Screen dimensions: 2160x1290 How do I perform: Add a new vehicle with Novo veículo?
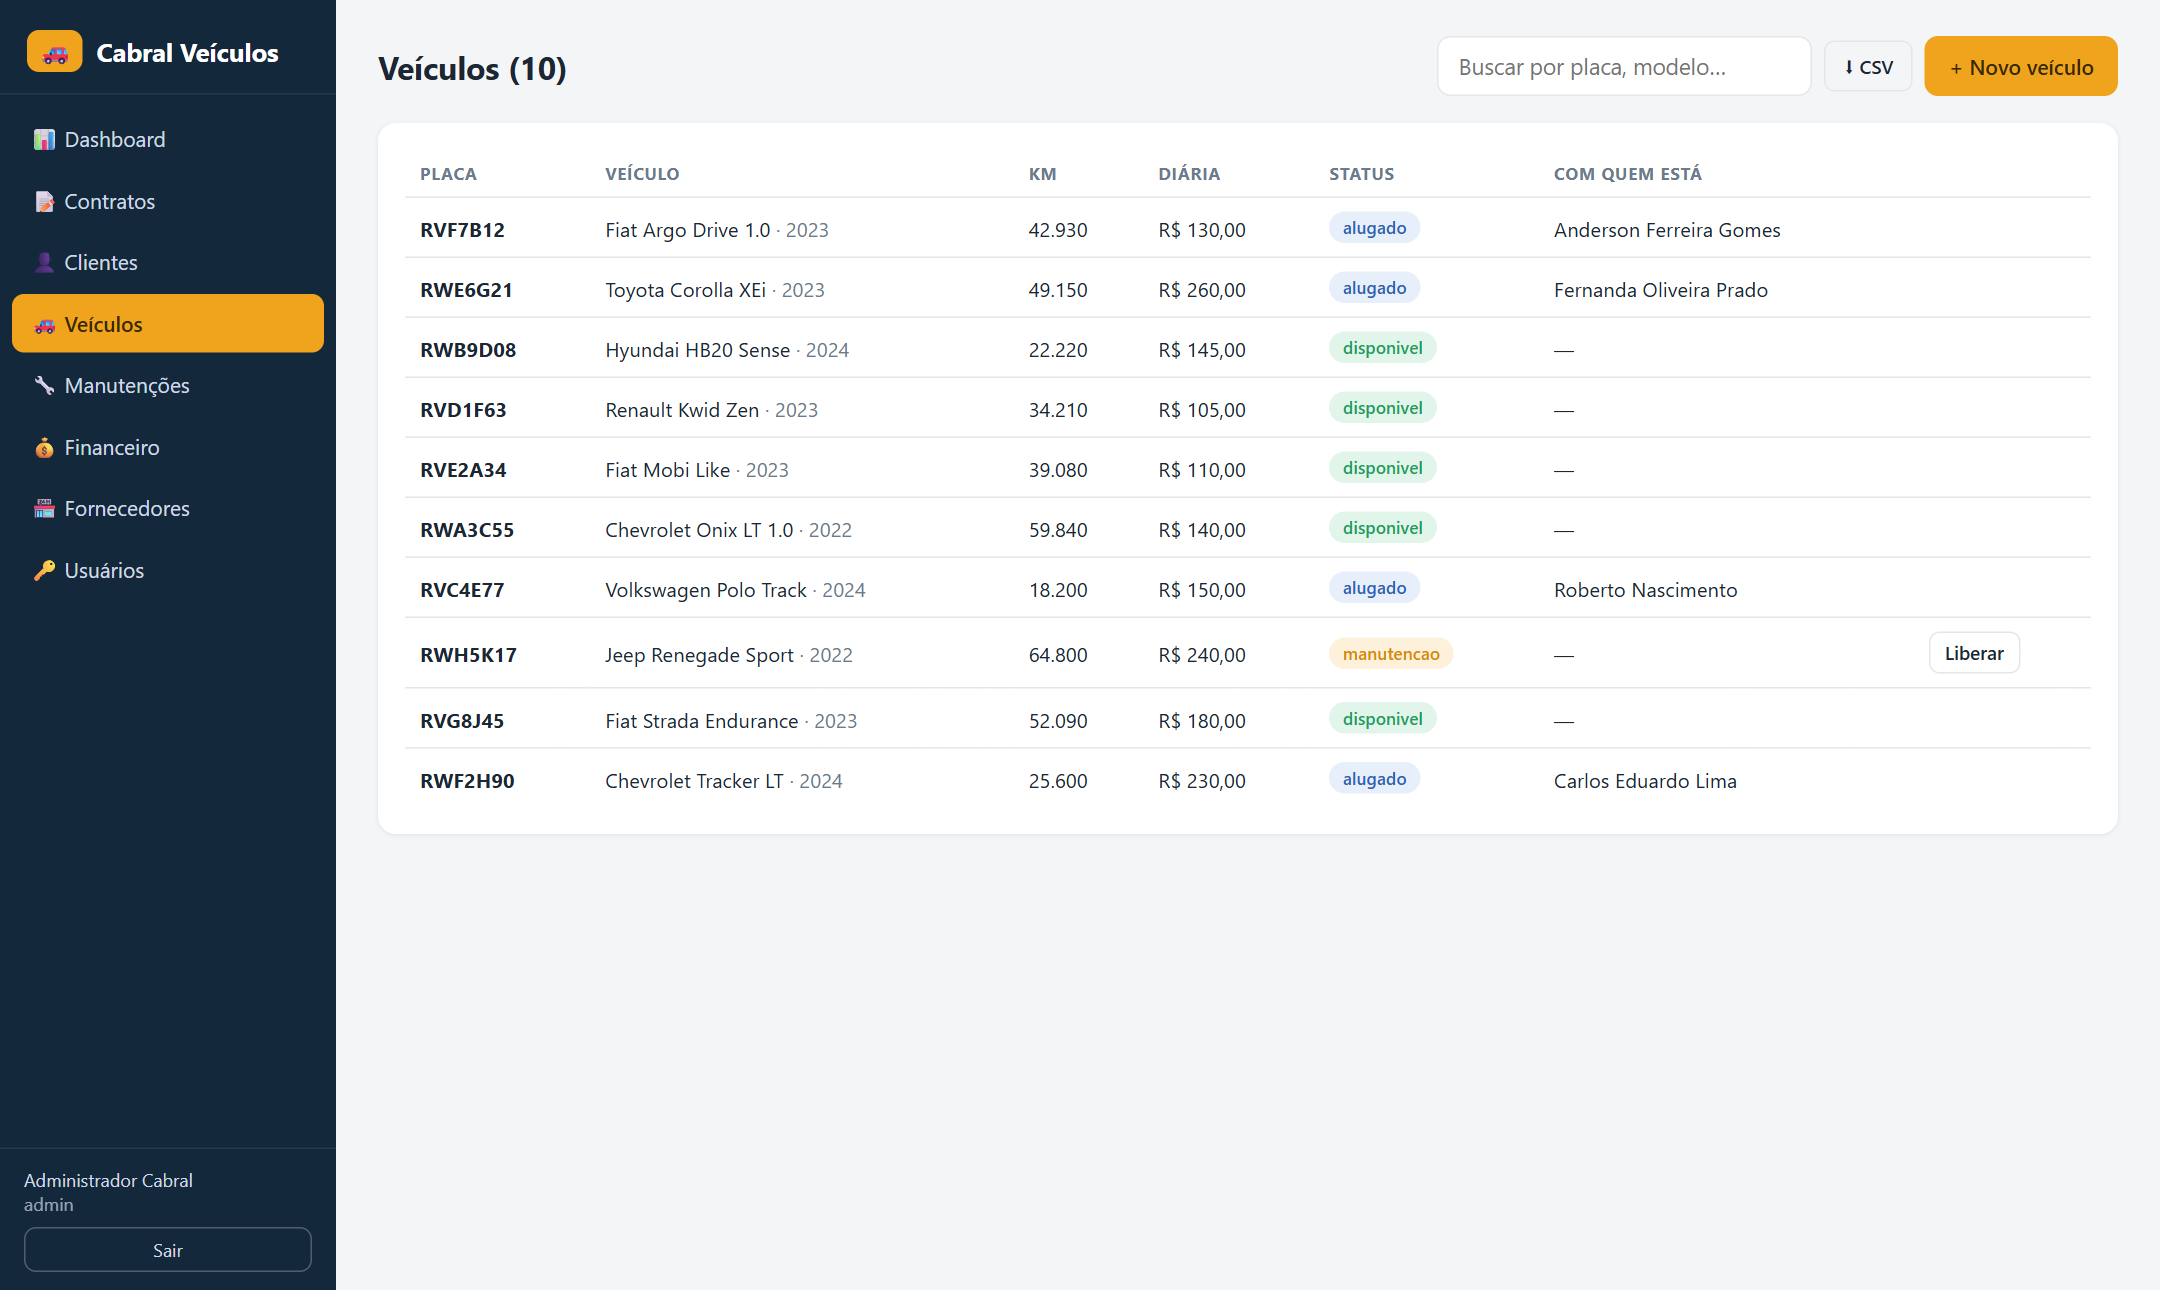point(2021,67)
